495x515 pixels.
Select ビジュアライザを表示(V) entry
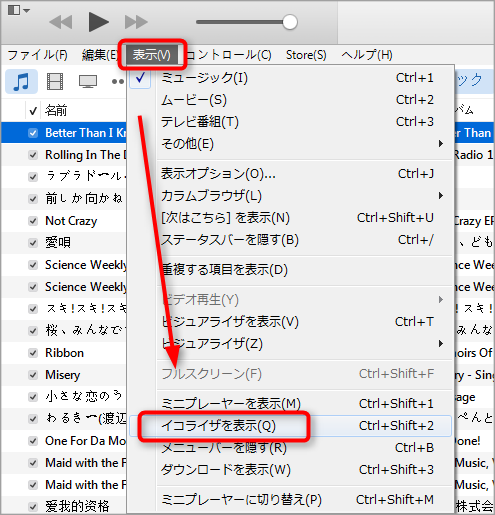point(289,321)
